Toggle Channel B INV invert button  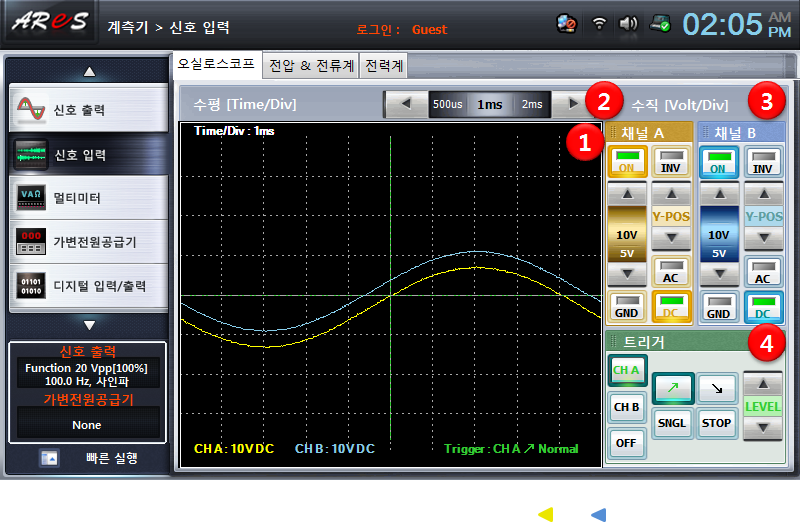pos(763,162)
